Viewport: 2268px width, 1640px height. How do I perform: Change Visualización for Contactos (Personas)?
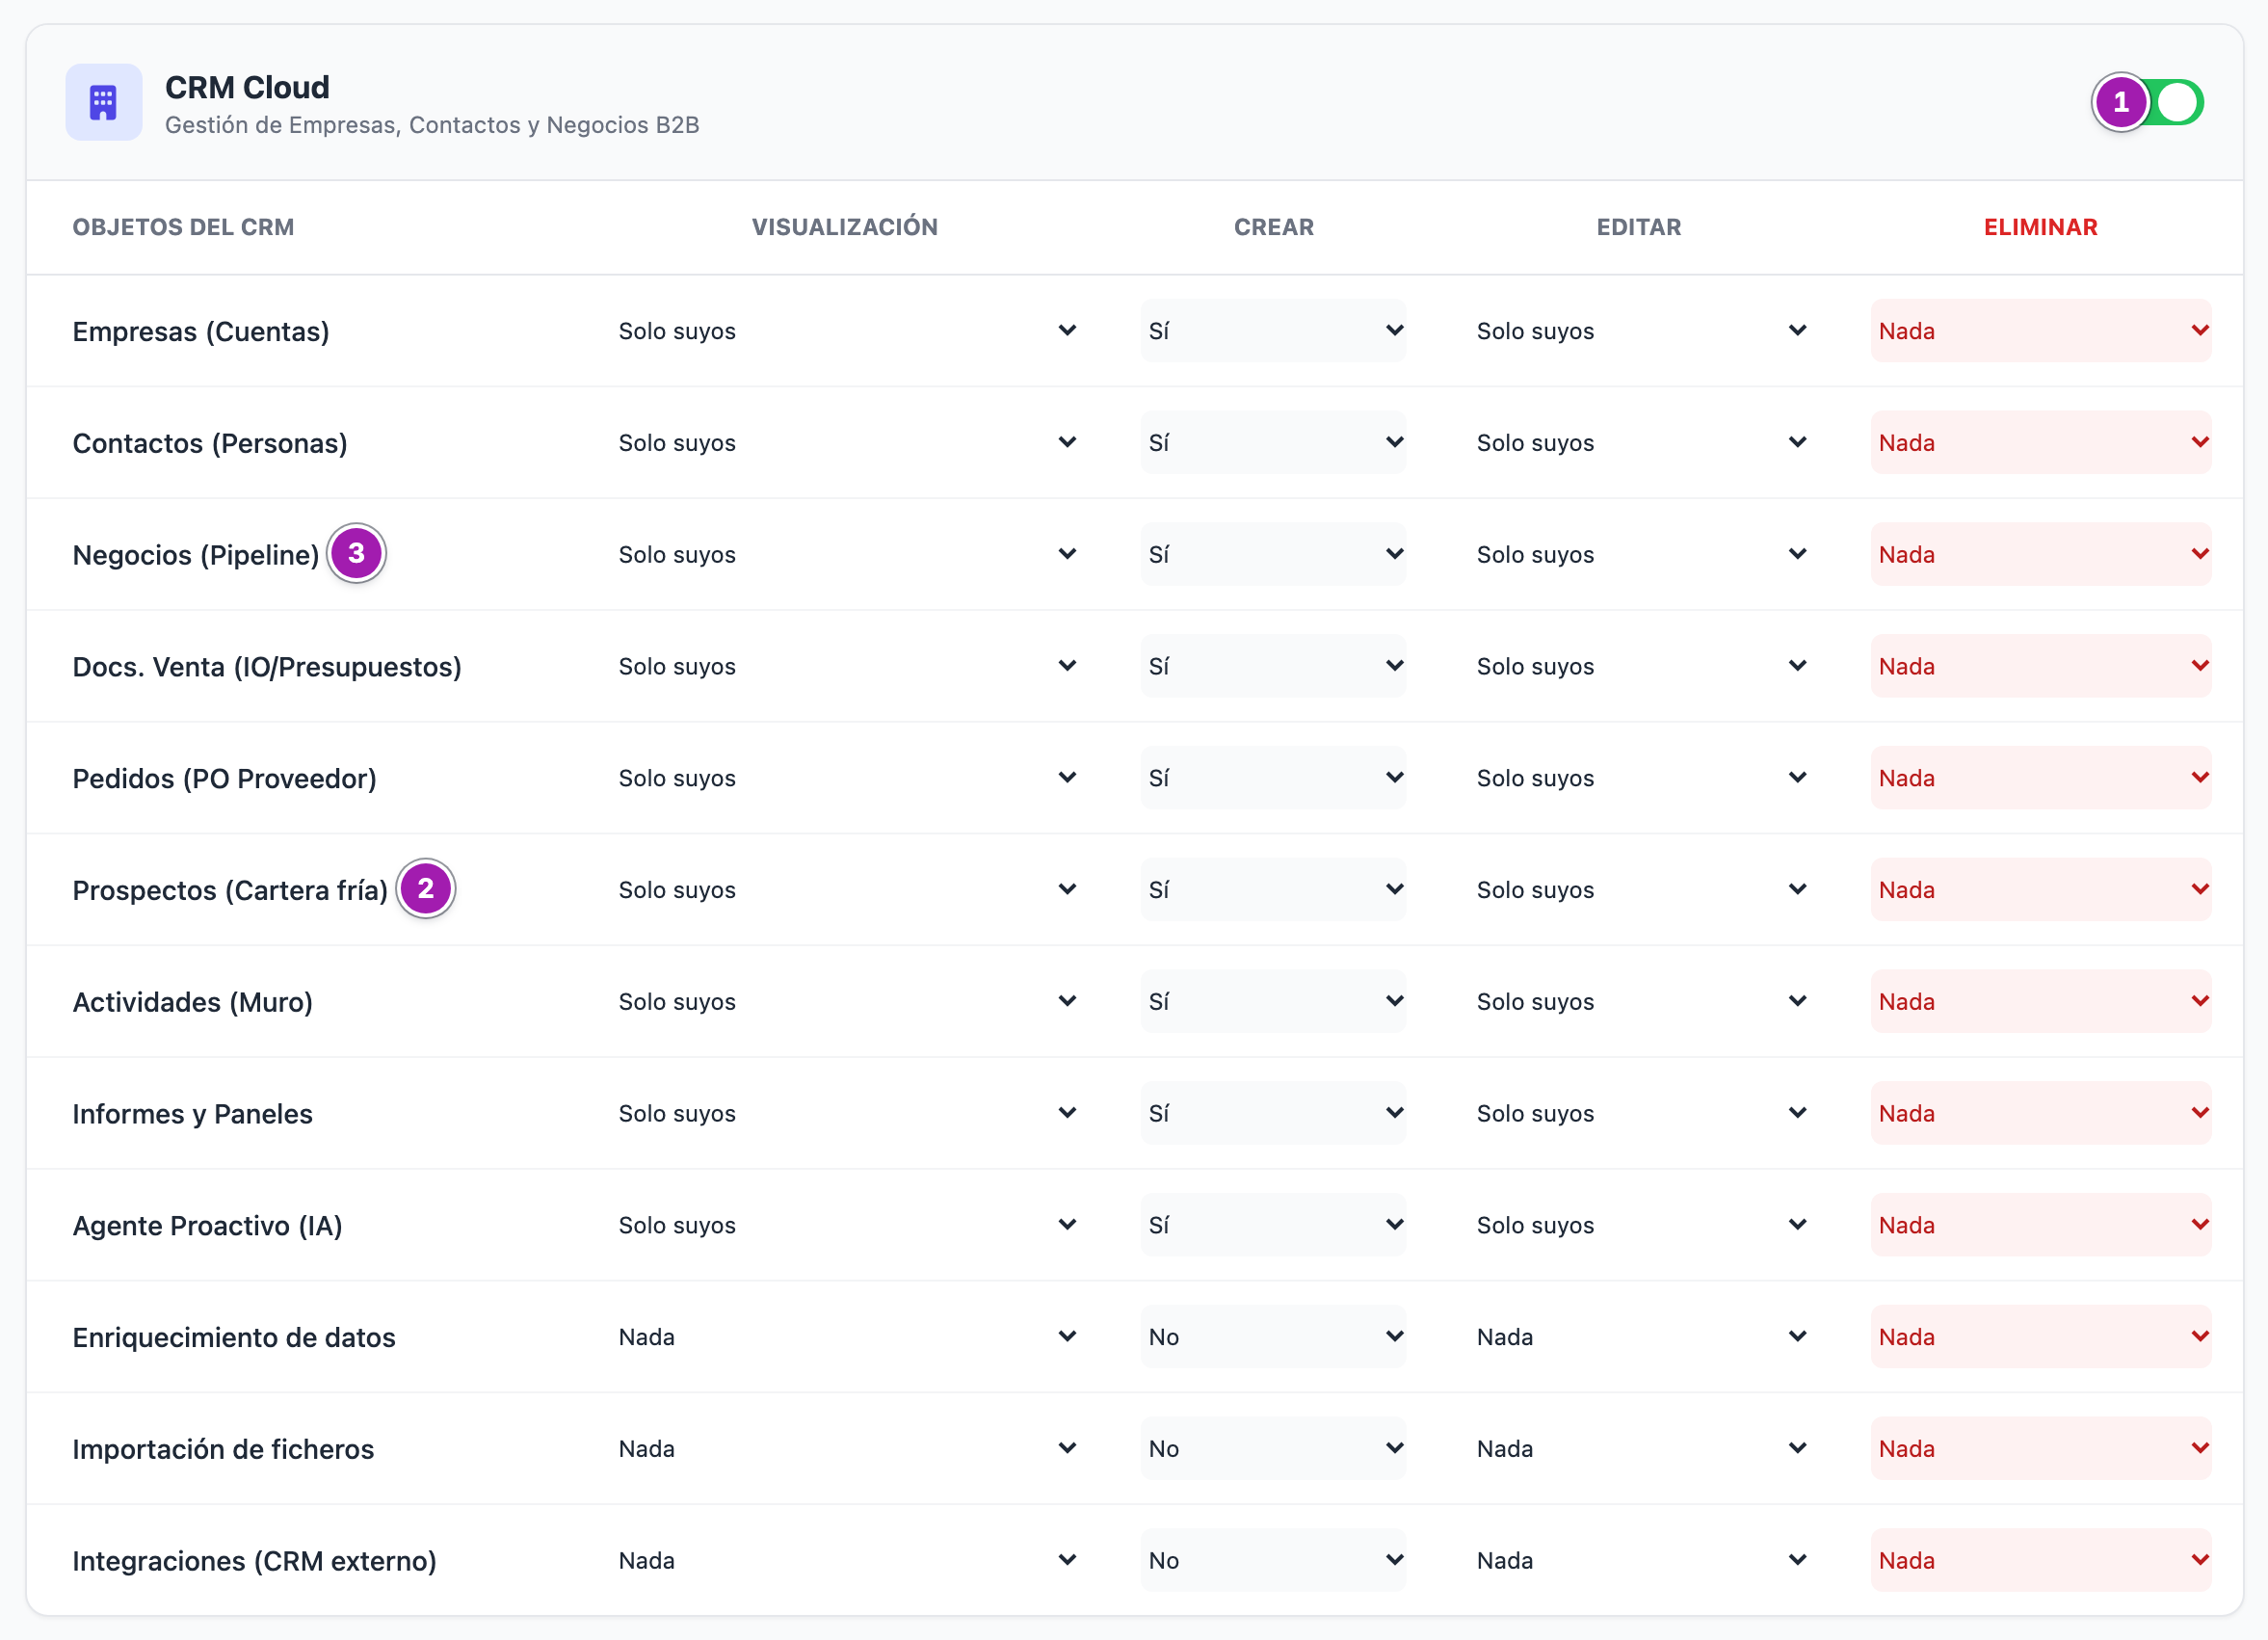tap(846, 443)
